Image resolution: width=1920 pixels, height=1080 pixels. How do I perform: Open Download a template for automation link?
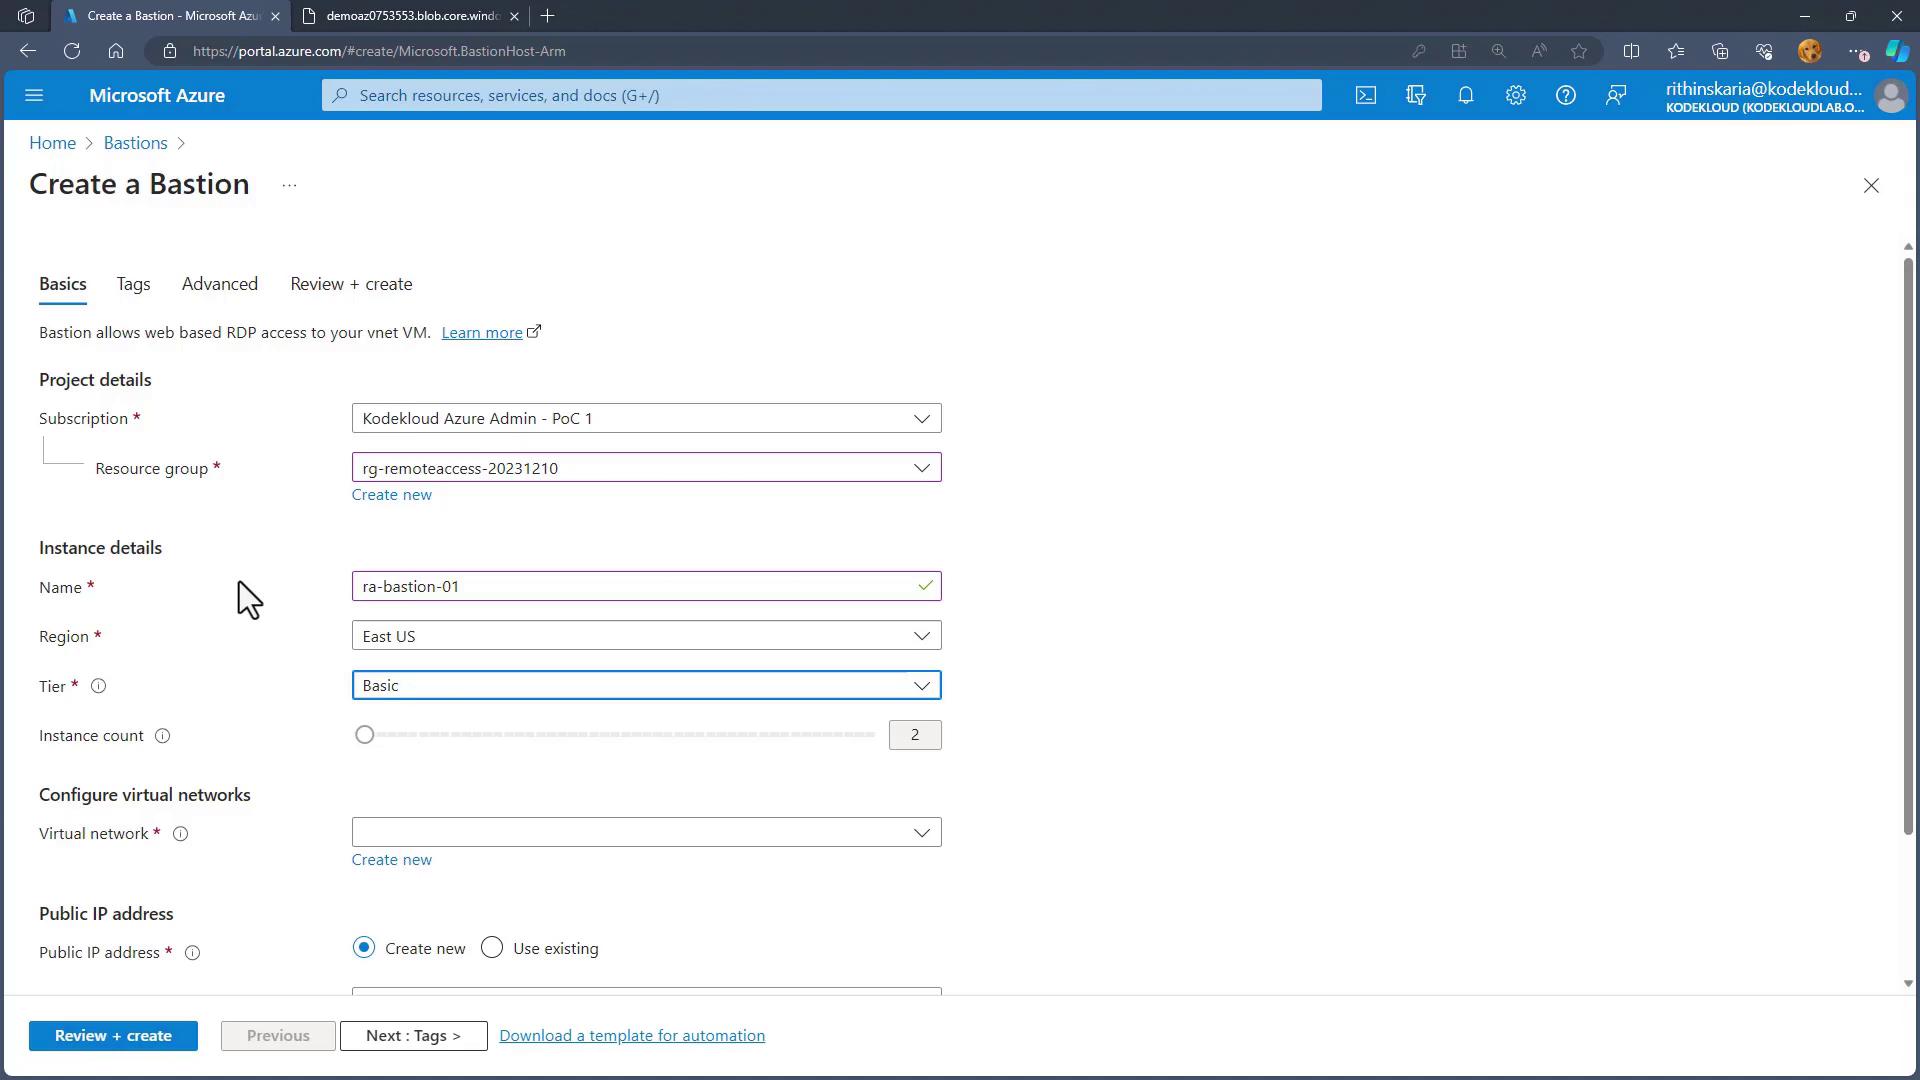[x=632, y=1036]
